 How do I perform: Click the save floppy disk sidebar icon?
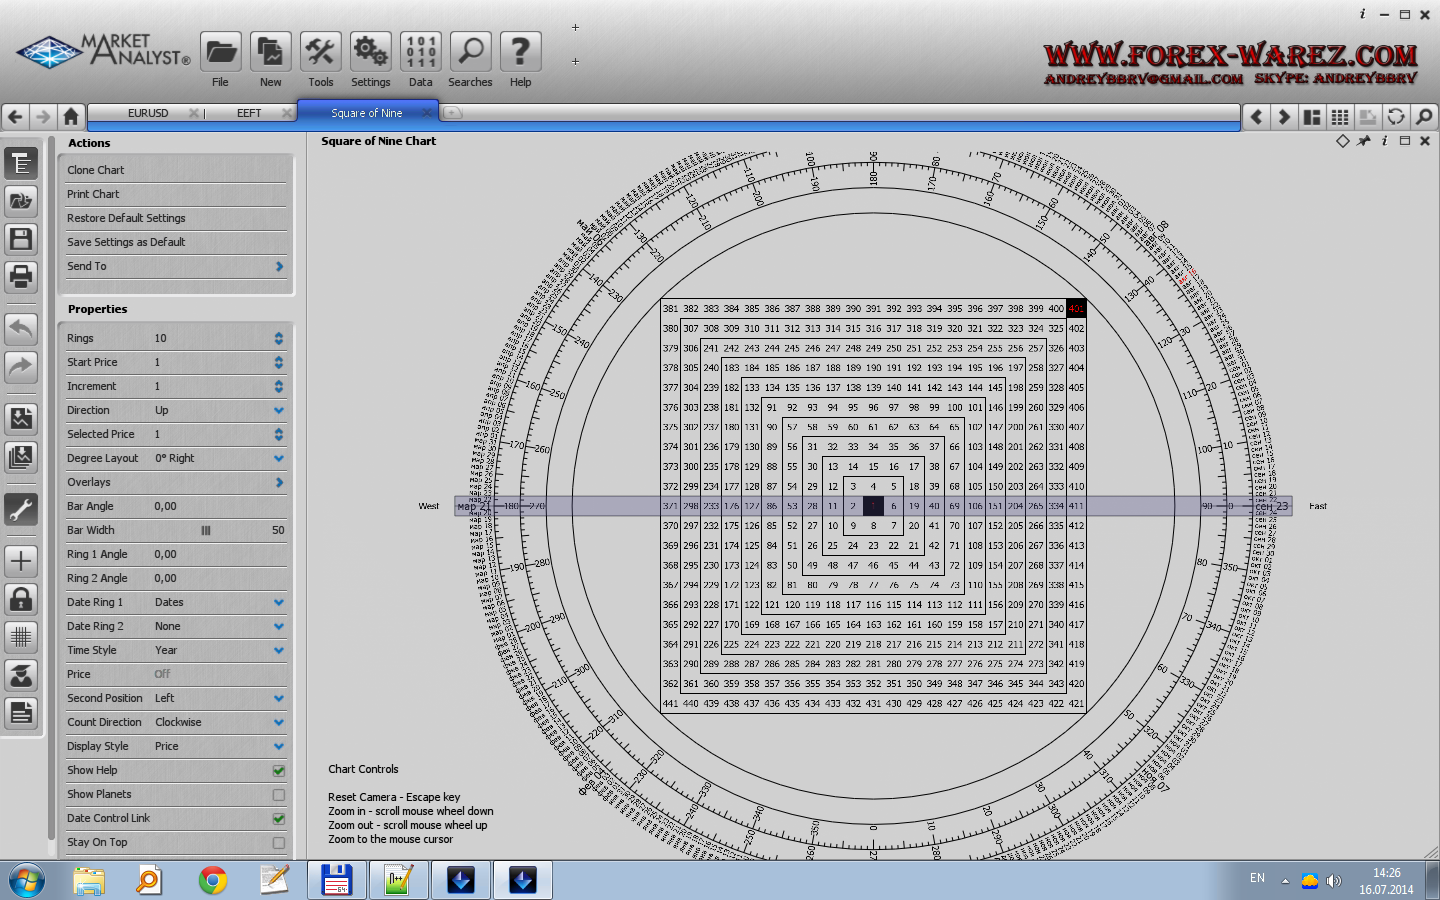[21, 238]
